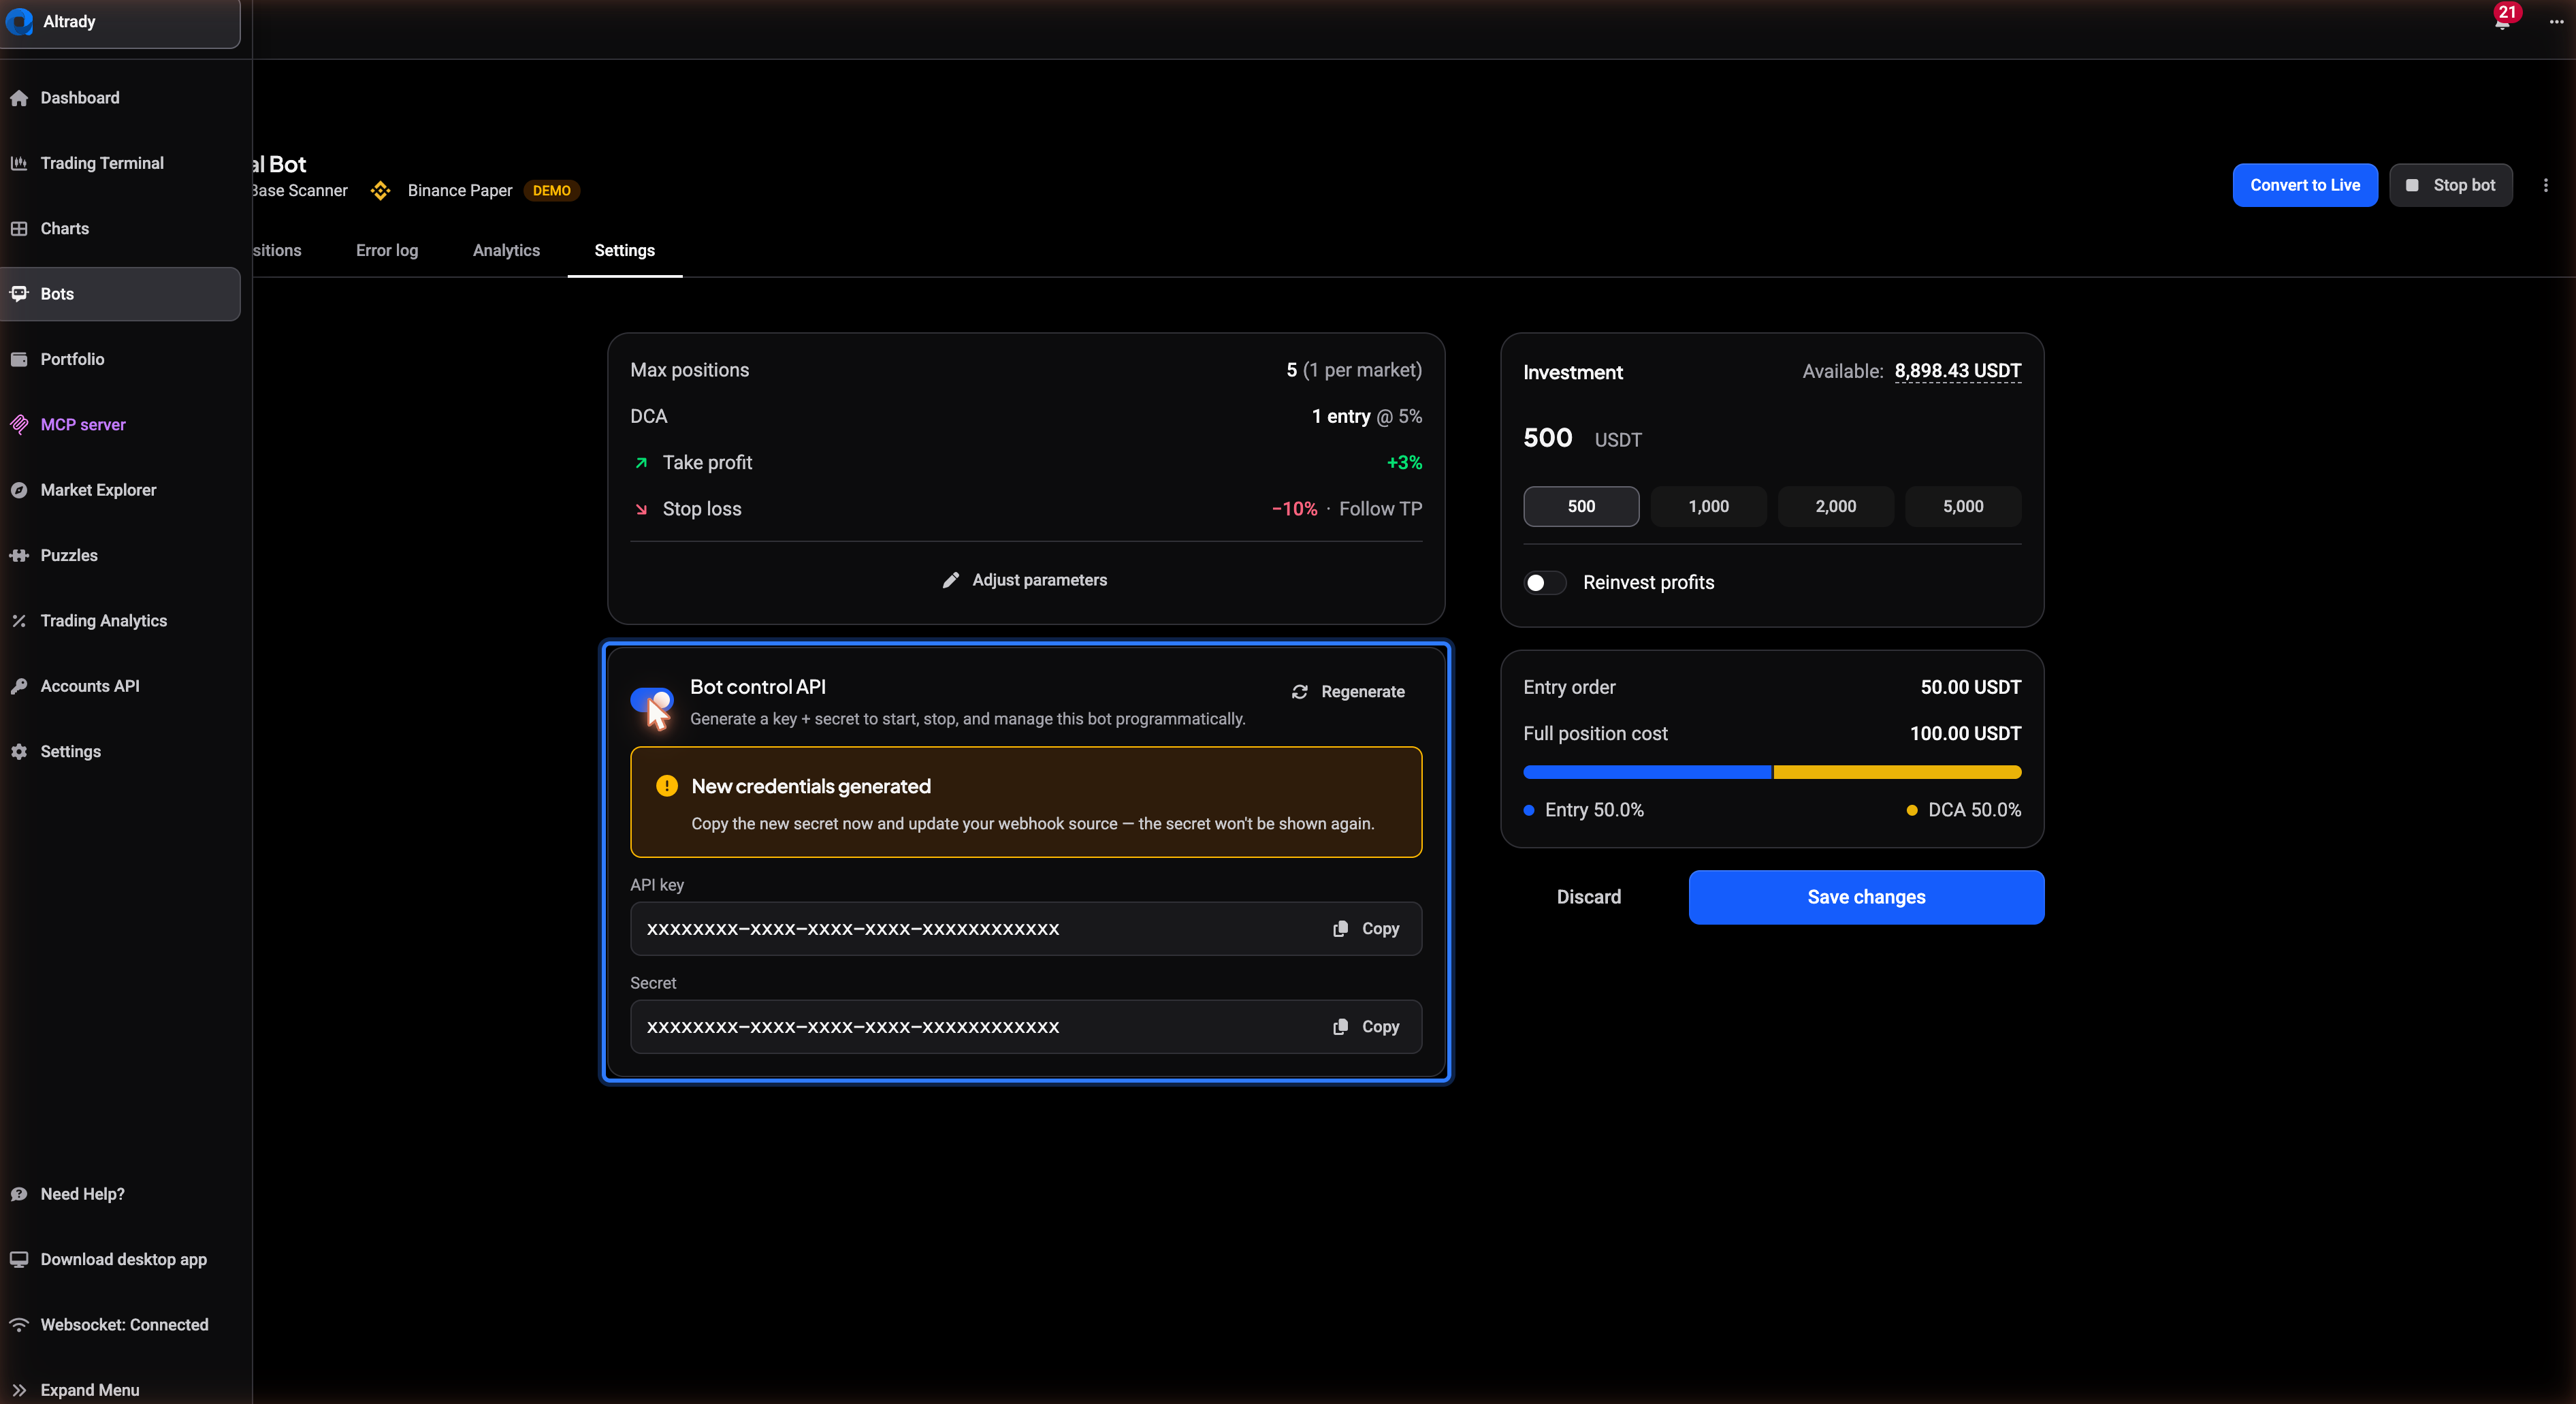Open the Altrady workspace selector
Image resolution: width=2576 pixels, height=1404 pixels.
pyautogui.click(x=120, y=22)
